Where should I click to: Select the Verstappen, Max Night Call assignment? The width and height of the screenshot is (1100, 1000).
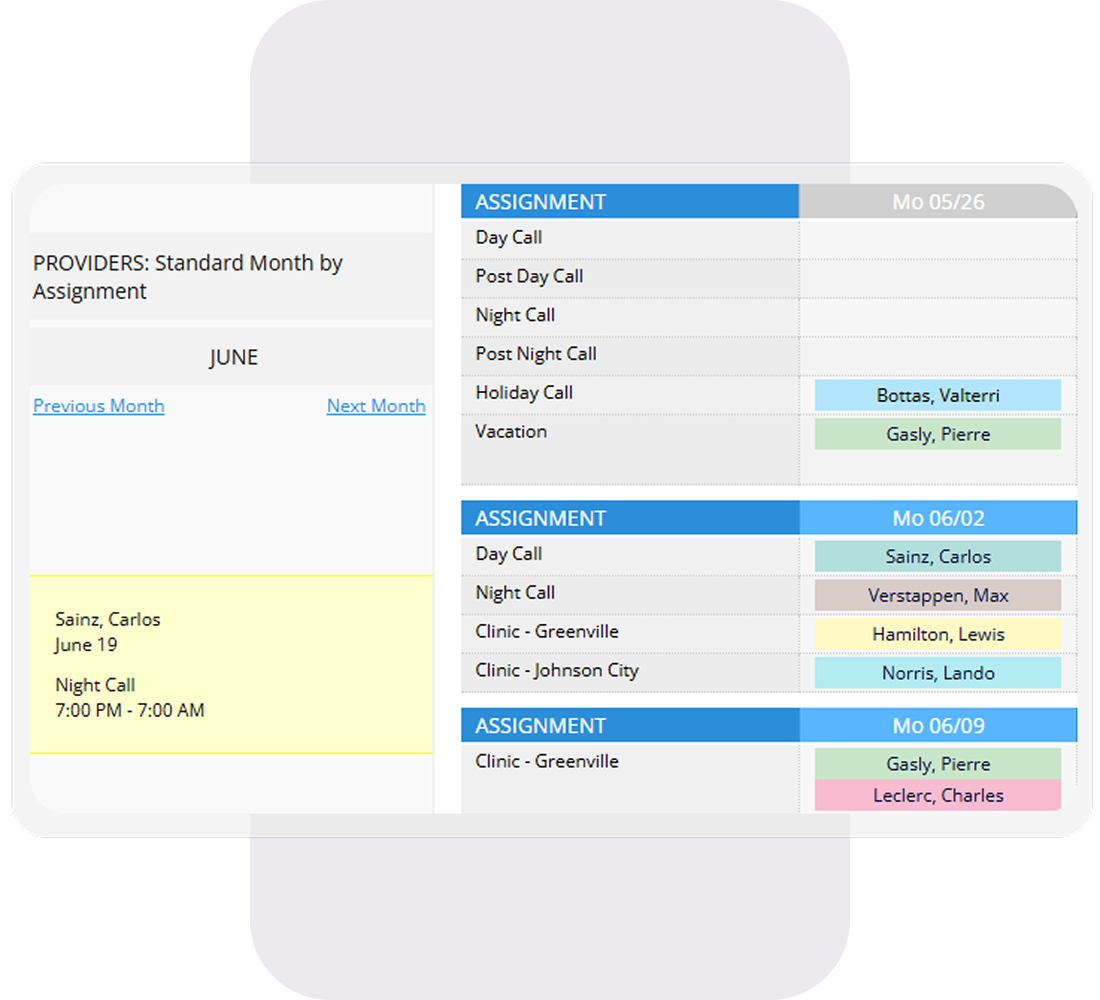(938, 595)
